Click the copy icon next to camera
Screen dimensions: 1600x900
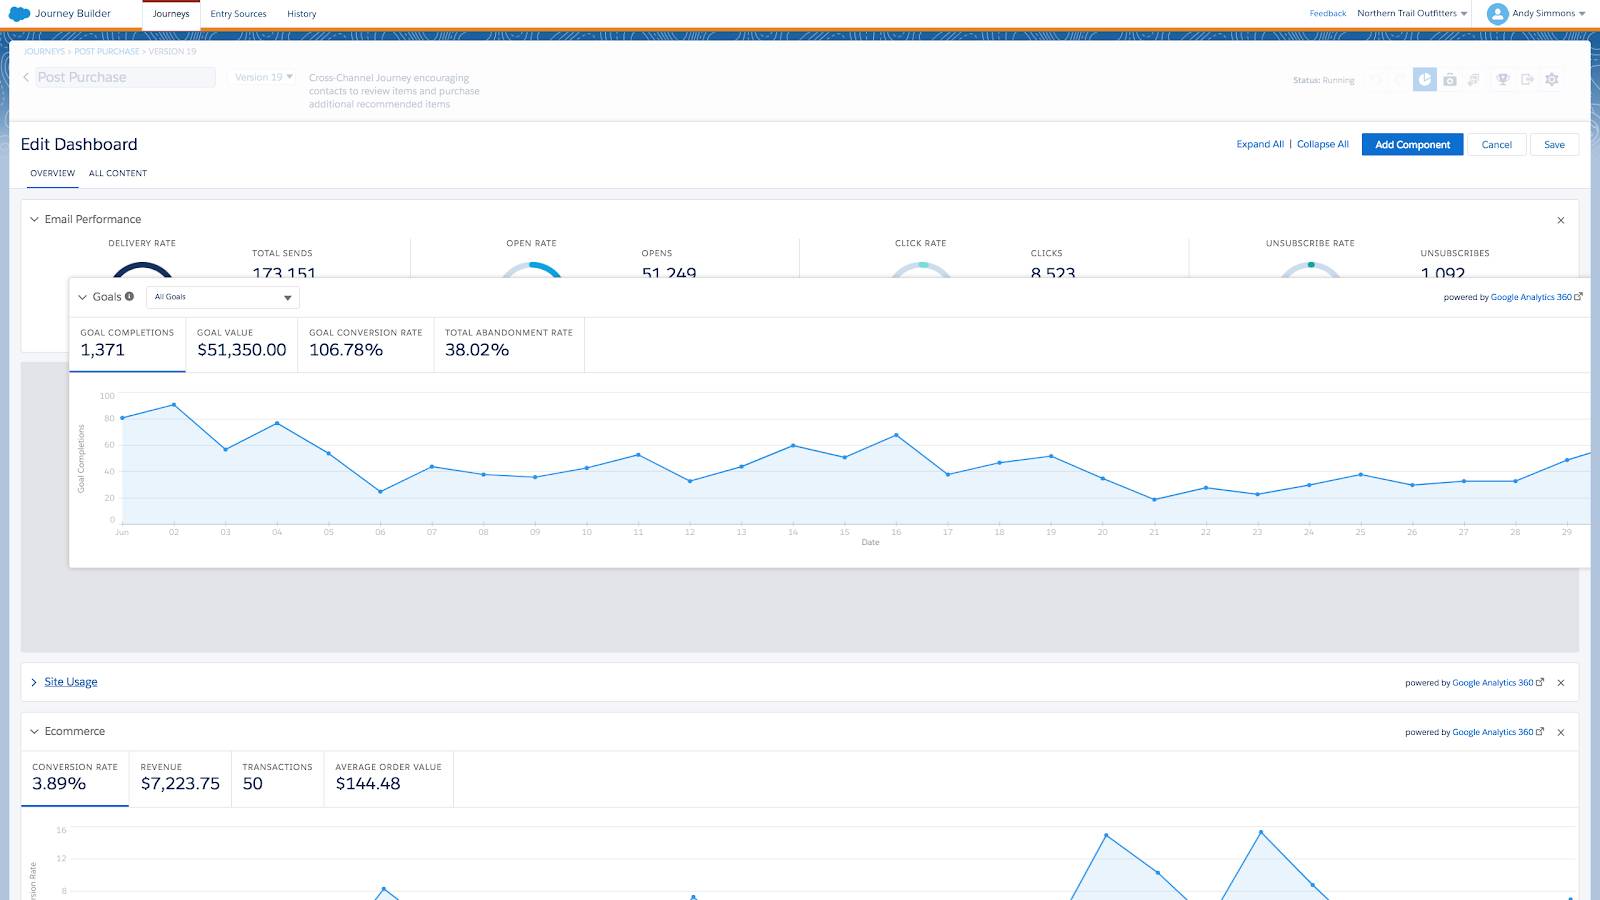point(1473,80)
